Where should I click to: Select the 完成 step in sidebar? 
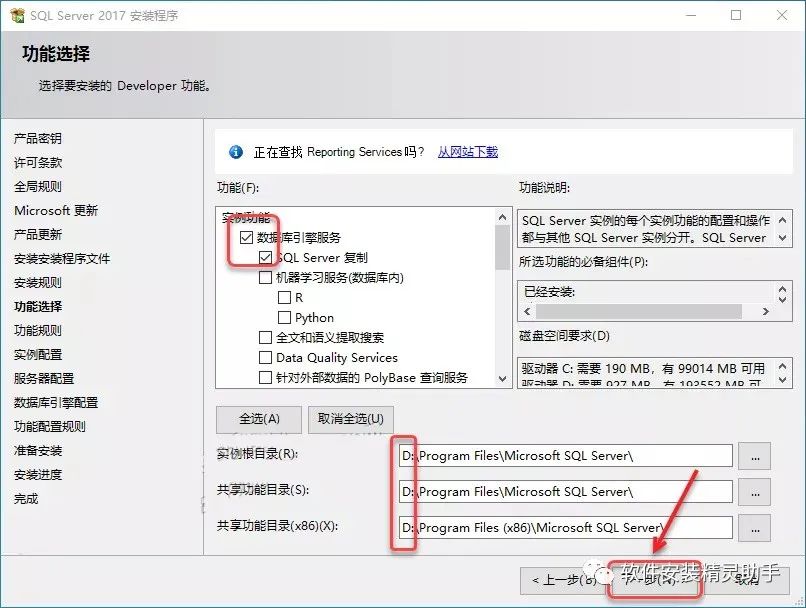point(26,499)
